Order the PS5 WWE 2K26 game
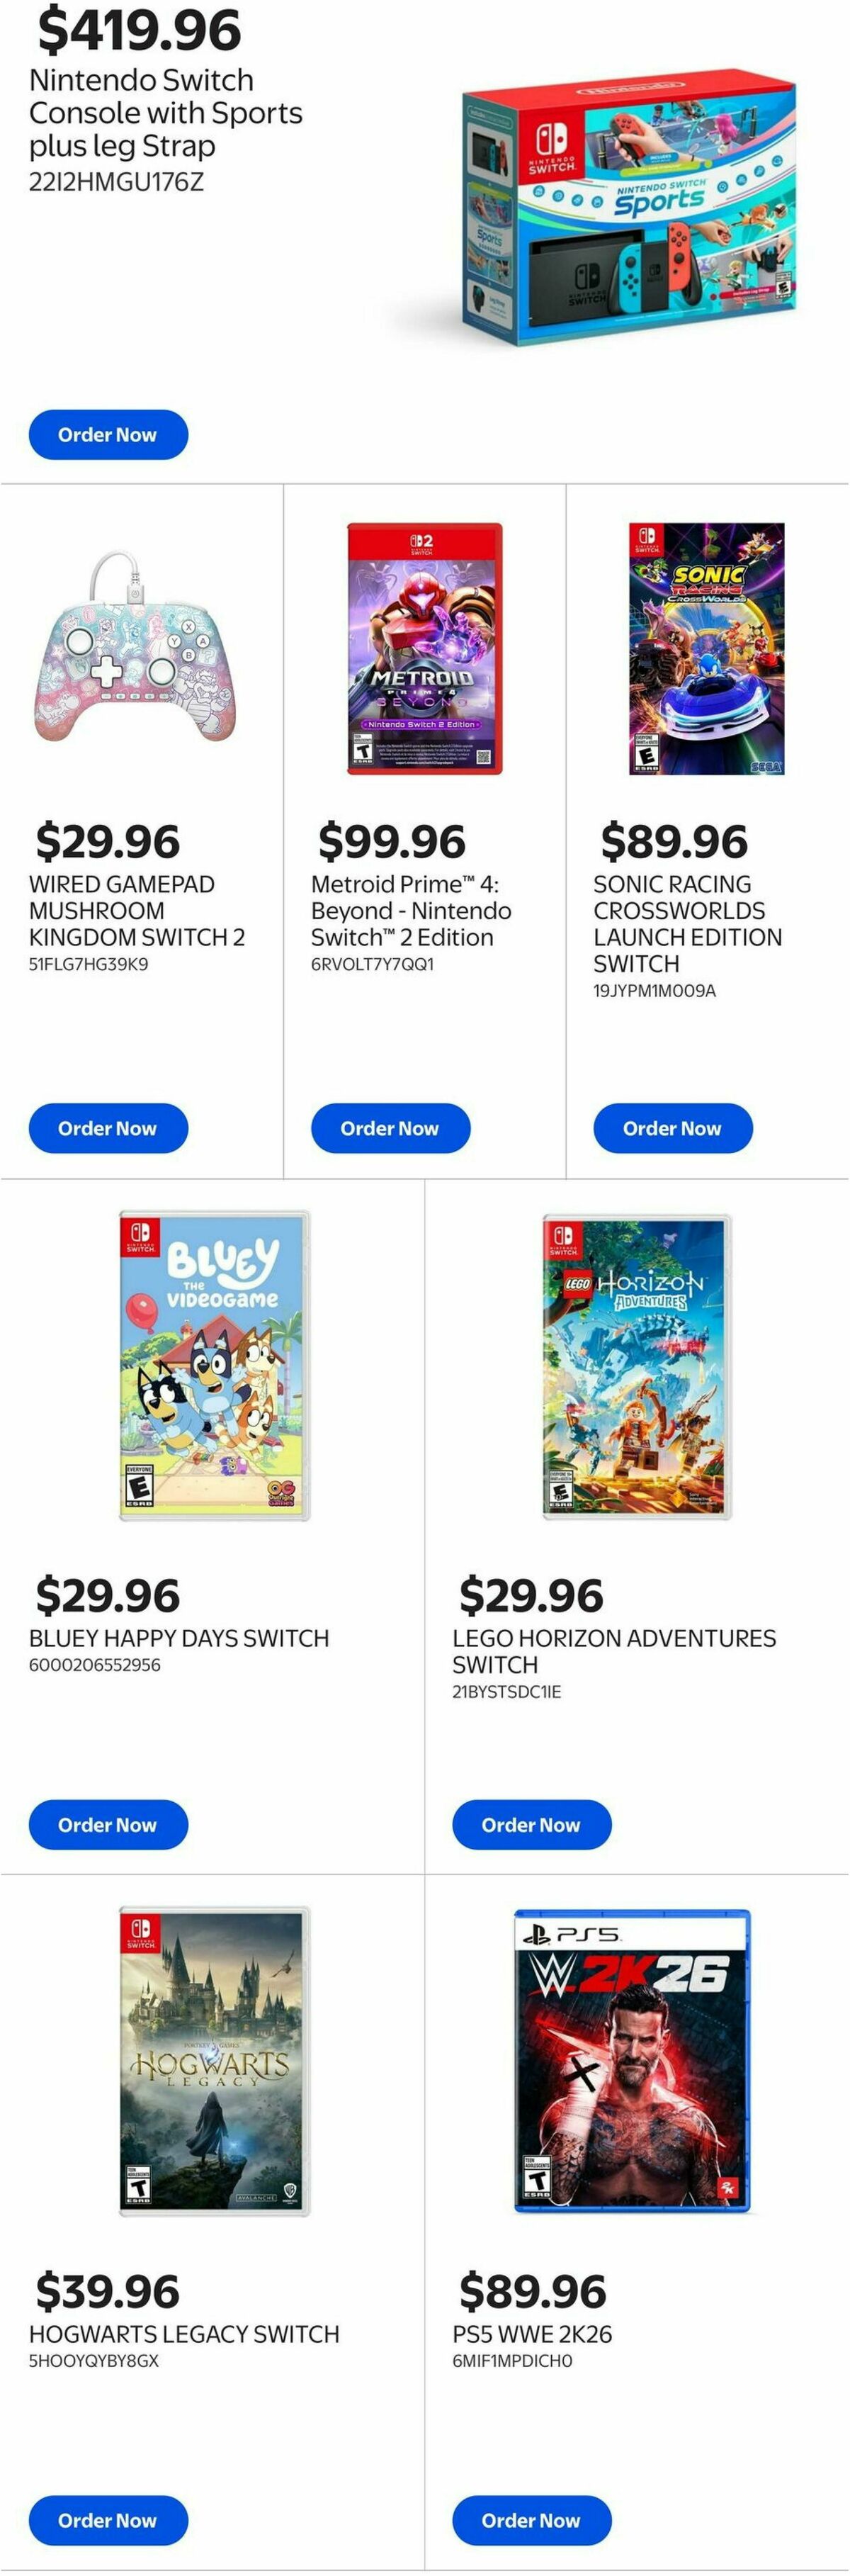This screenshot has height=2576, width=850. coord(531,2520)
